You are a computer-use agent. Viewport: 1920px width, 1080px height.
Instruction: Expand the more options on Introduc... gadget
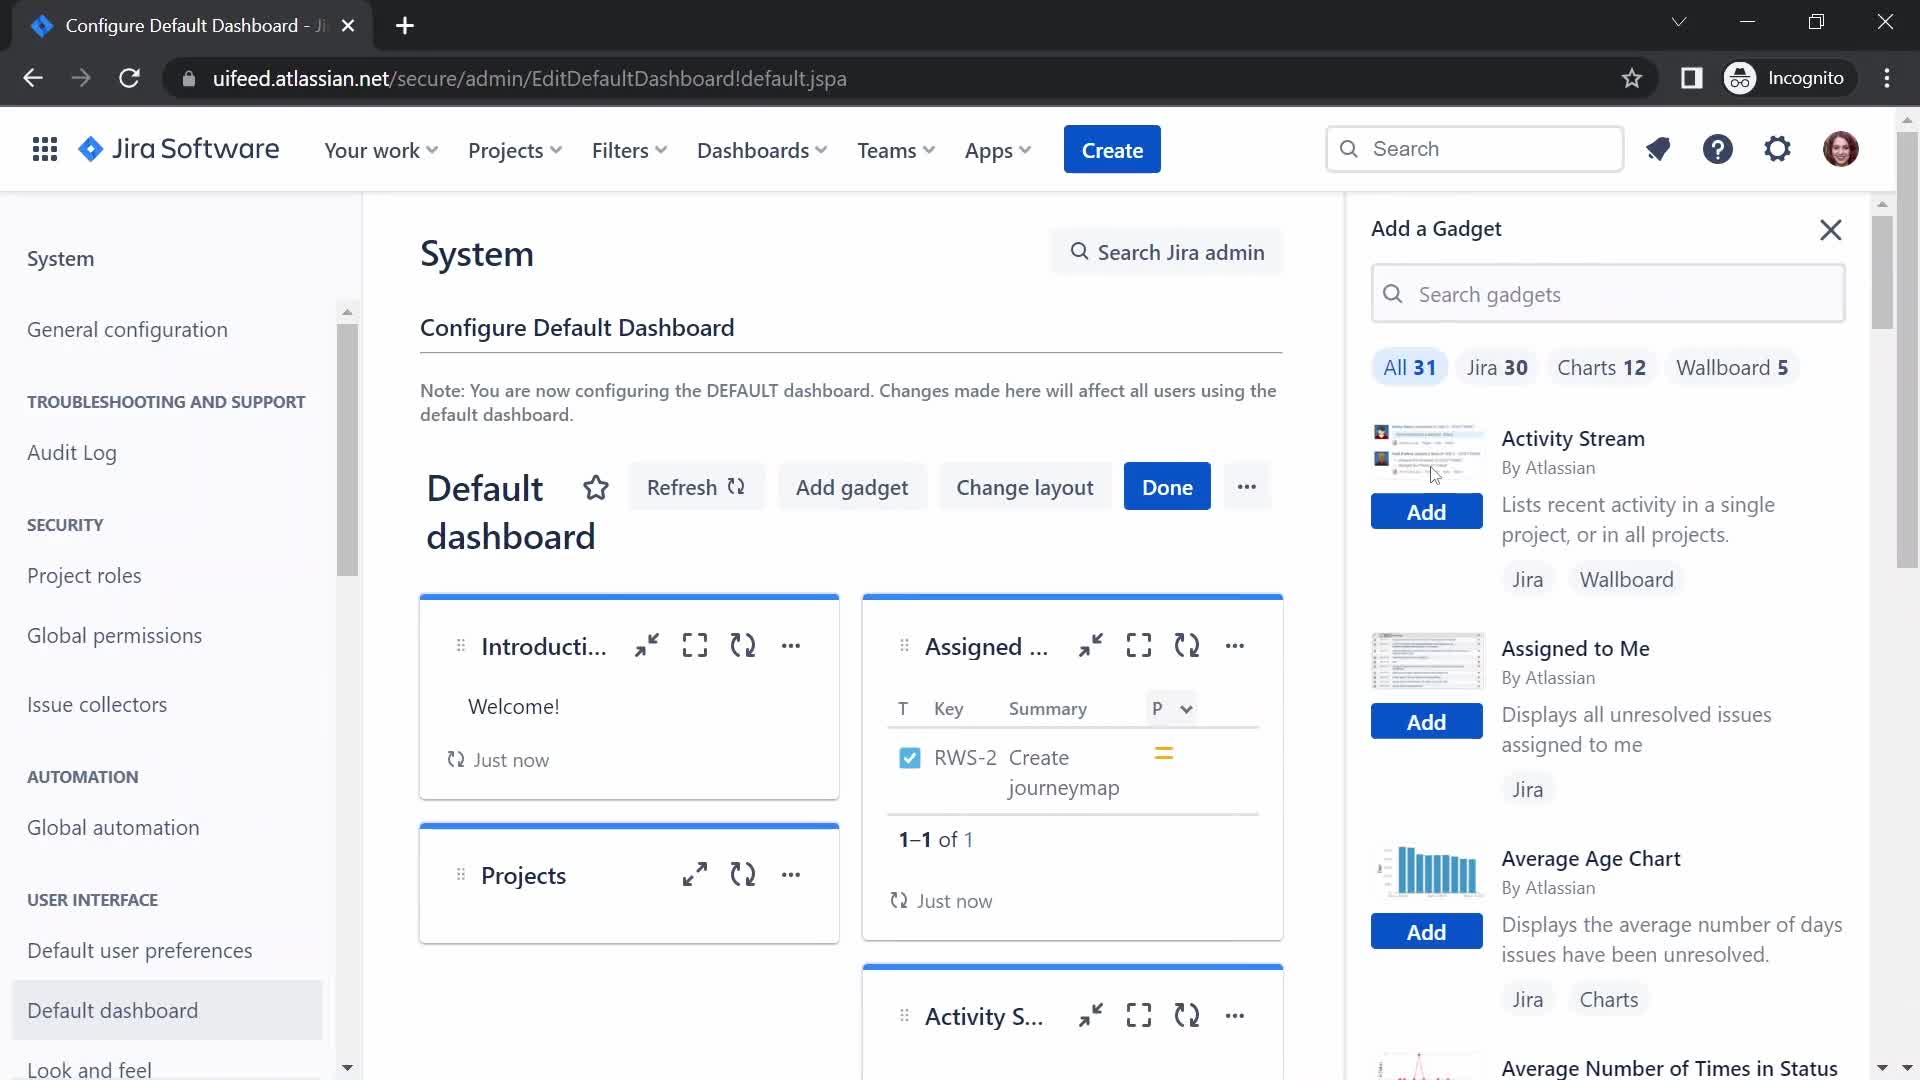click(793, 646)
